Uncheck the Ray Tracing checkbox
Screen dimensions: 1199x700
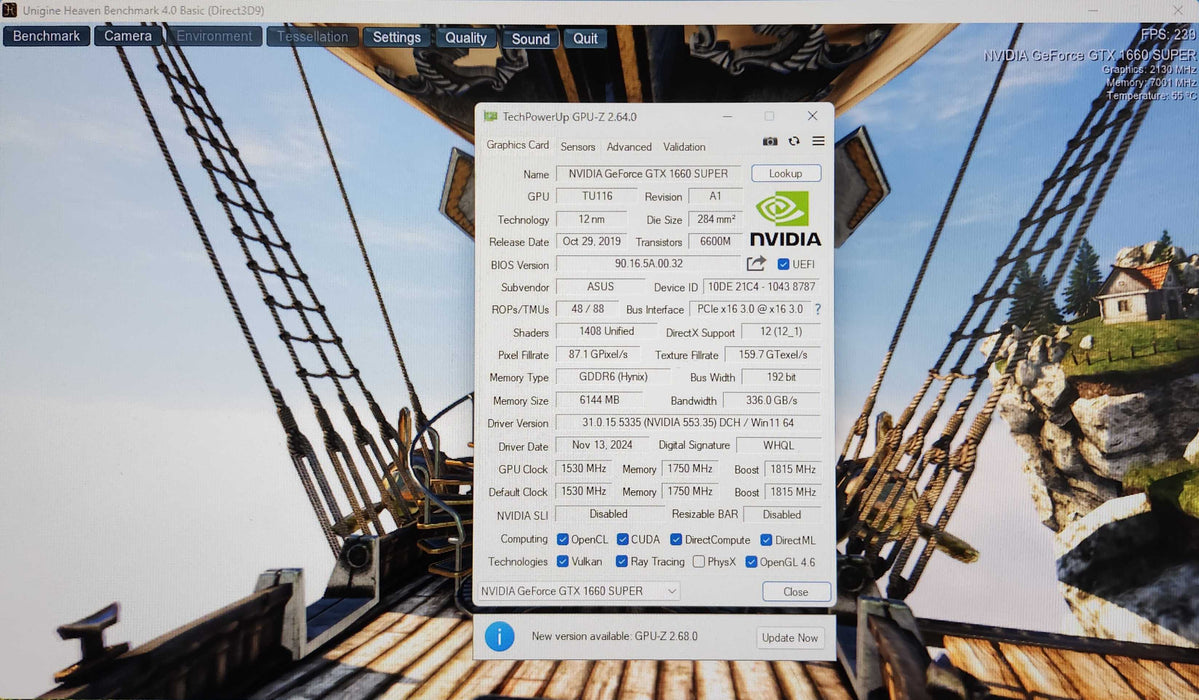pyautogui.click(x=622, y=562)
